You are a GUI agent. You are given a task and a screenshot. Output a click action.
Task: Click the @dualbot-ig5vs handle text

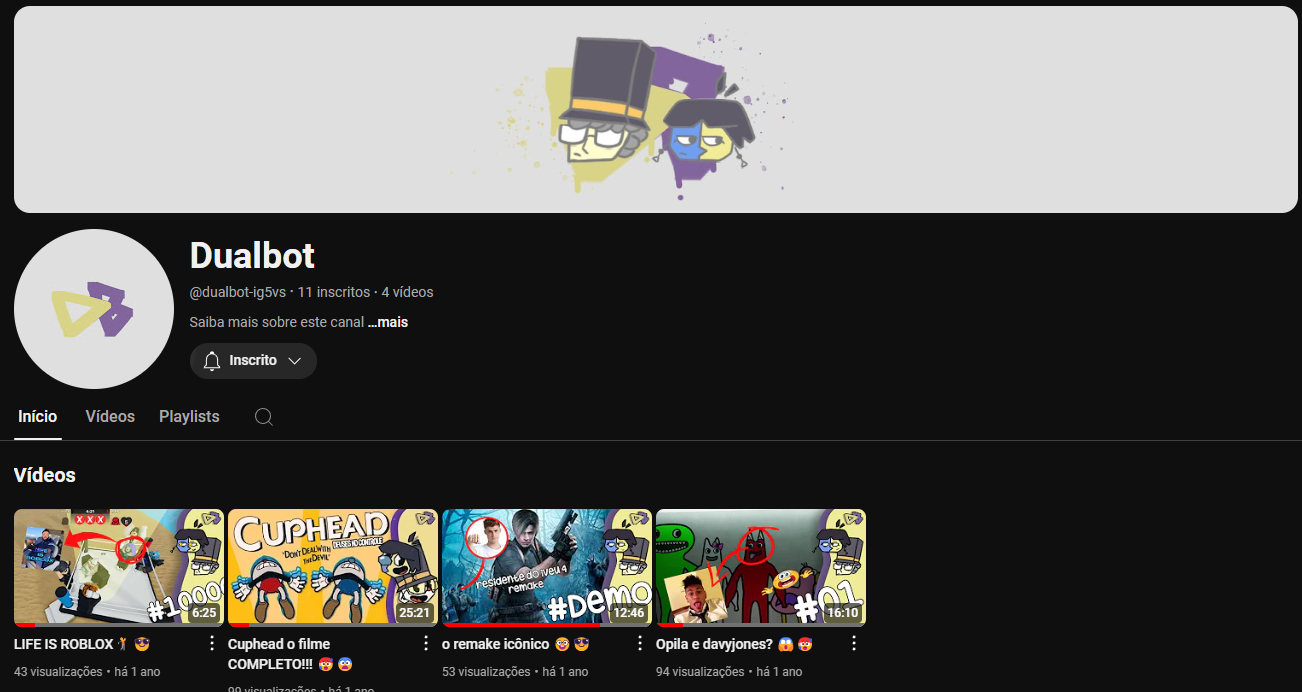pyautogui.click(x=238, y=292)
